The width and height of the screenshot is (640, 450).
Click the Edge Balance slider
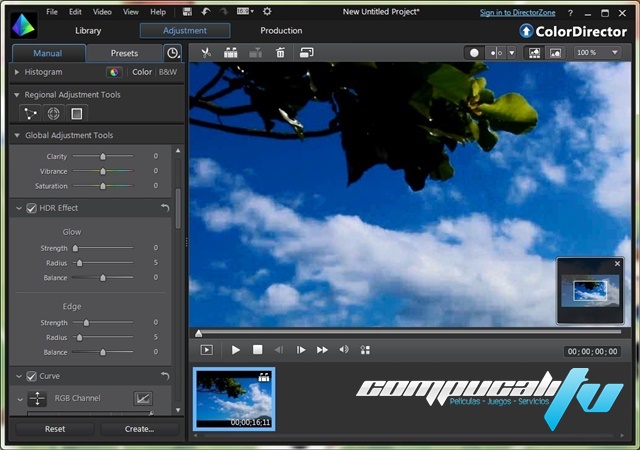tap(103, 352)
